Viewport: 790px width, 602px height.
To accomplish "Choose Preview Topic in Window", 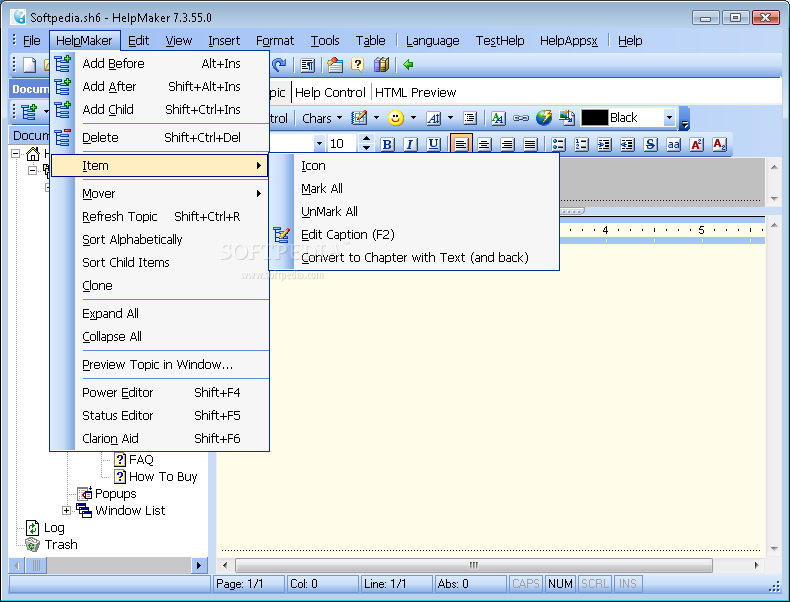I will click(x=160, y=365).
